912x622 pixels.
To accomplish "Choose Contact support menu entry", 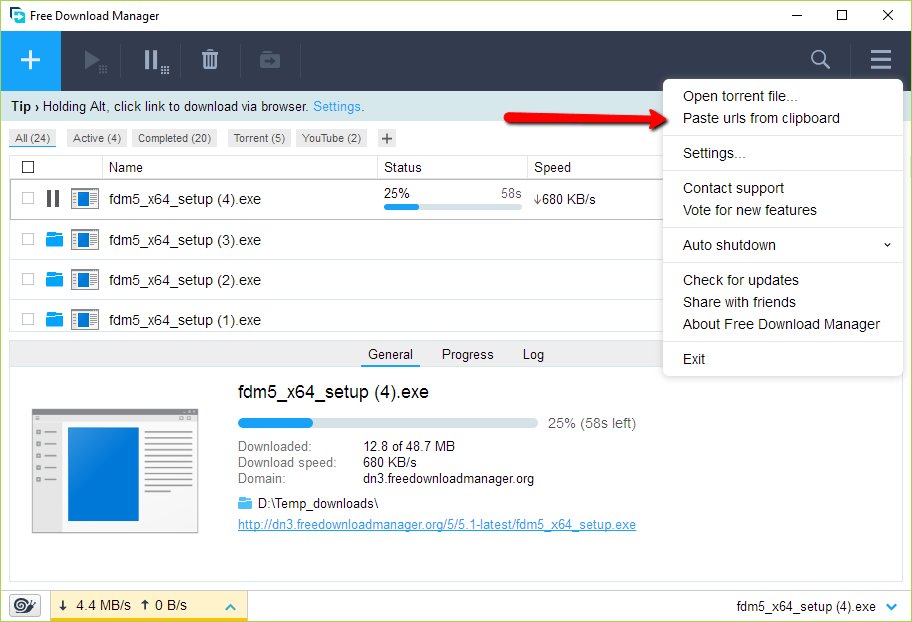I will (x=733, y=188).
